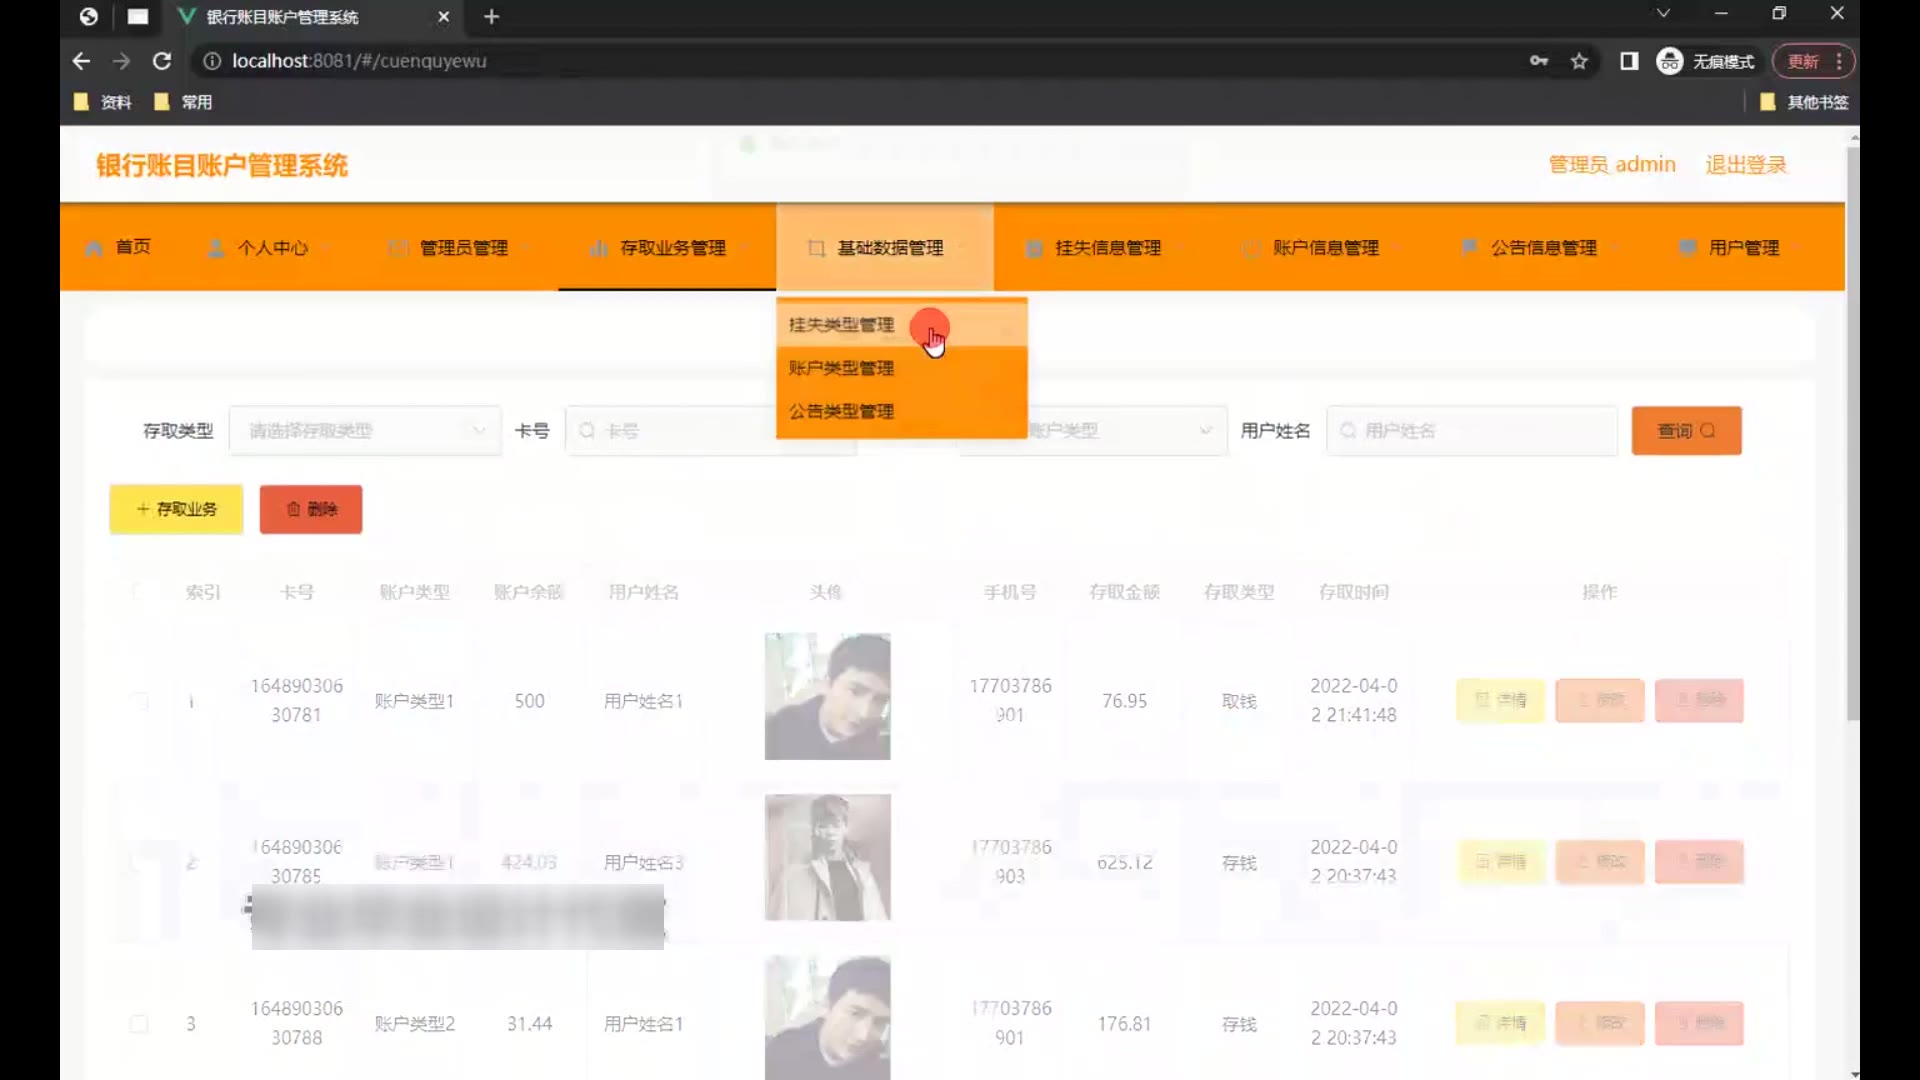Expand the 账户信息管理 menu
Screen dimensions: 1920x1080
1325,248
